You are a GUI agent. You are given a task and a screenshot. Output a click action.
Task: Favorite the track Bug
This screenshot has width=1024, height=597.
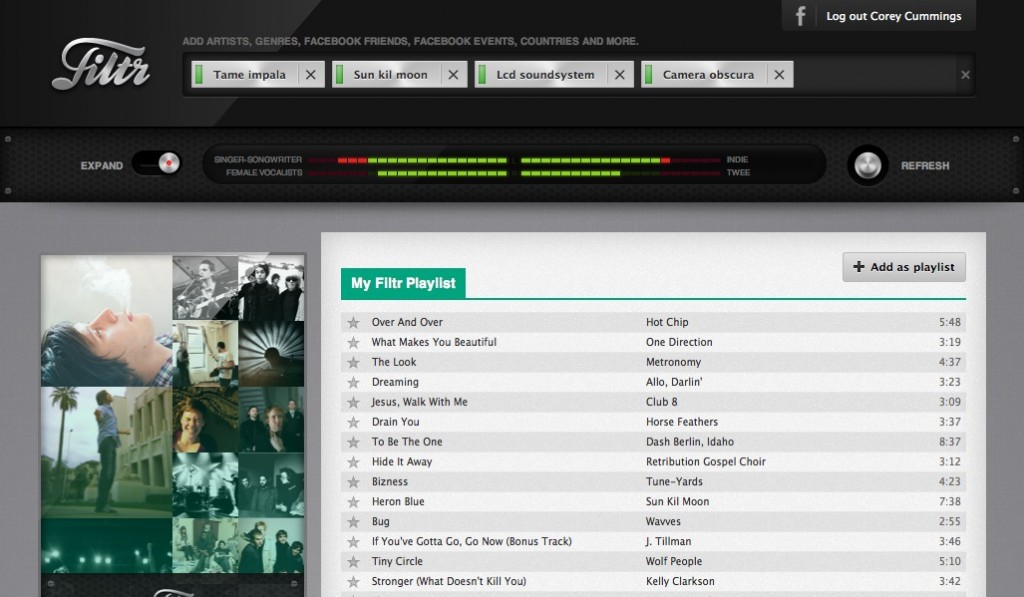(353, 521)
